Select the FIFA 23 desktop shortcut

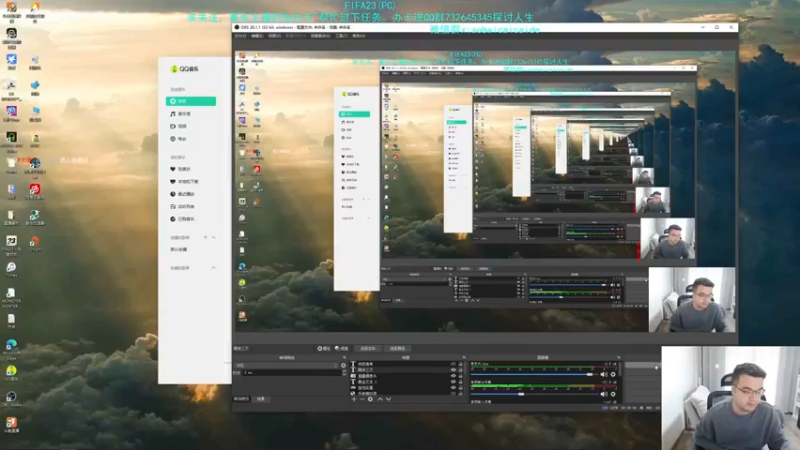point(11,244)
